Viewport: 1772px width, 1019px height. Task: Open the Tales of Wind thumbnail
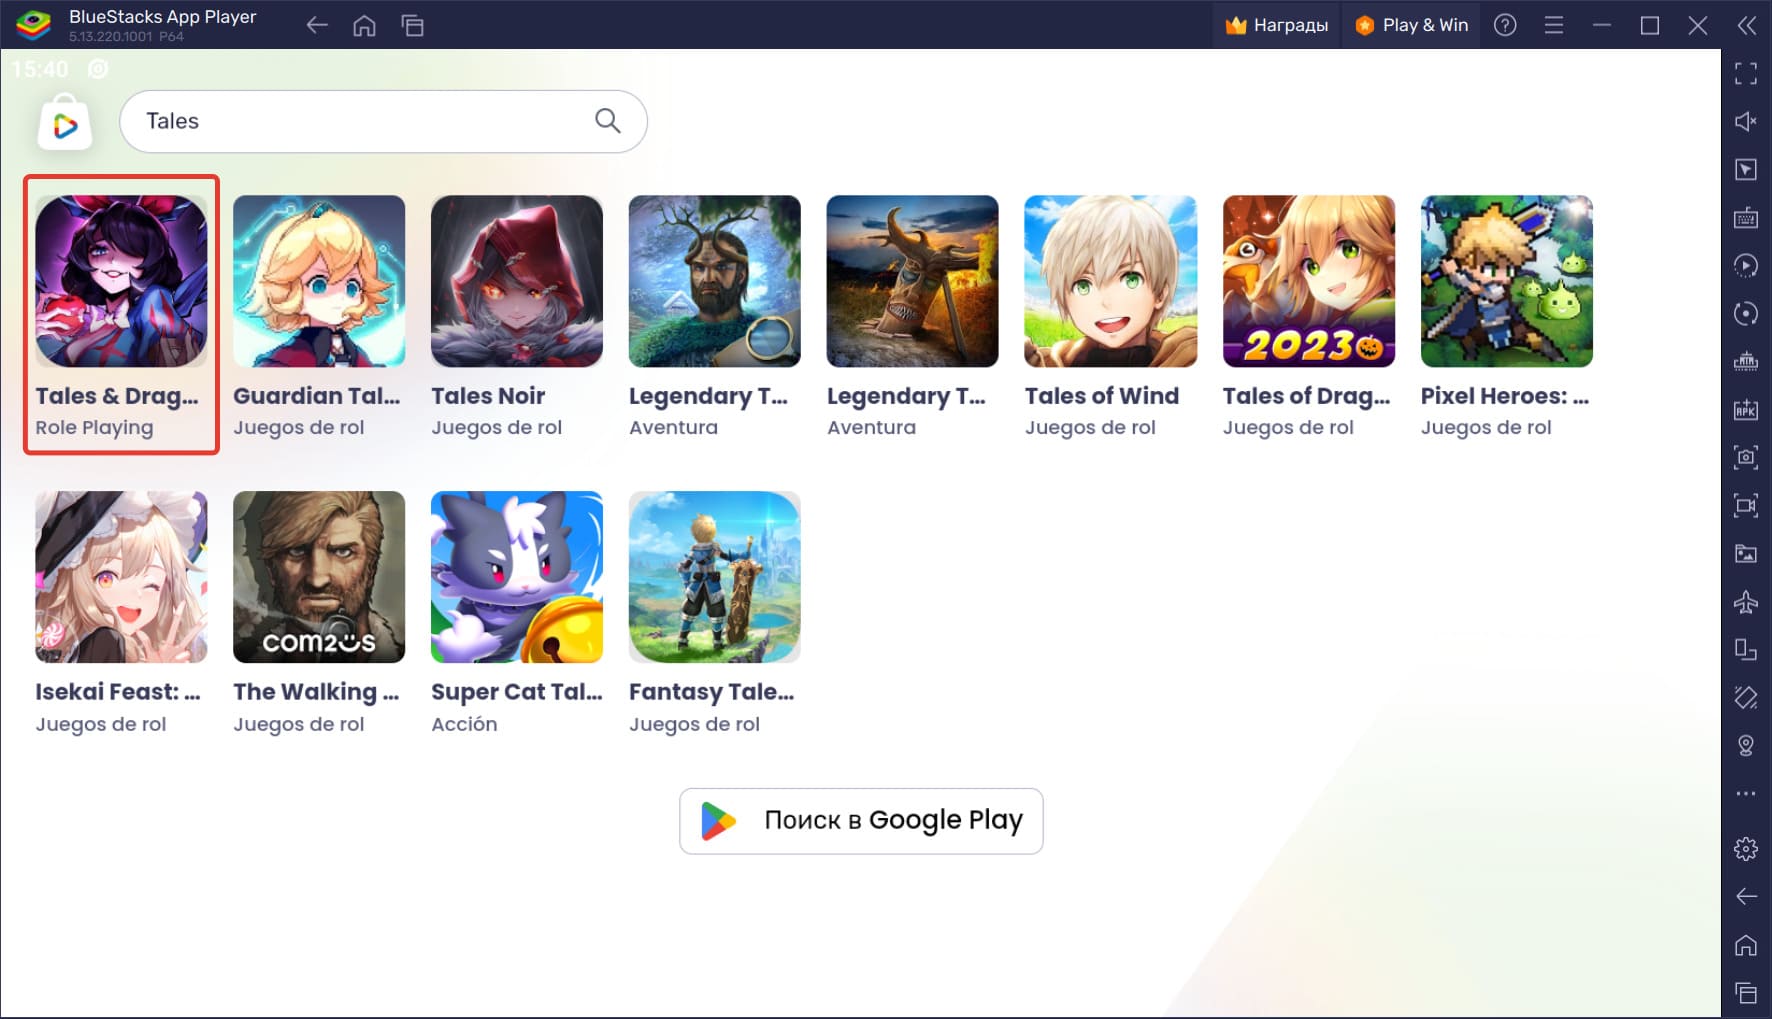point(1111,281)
